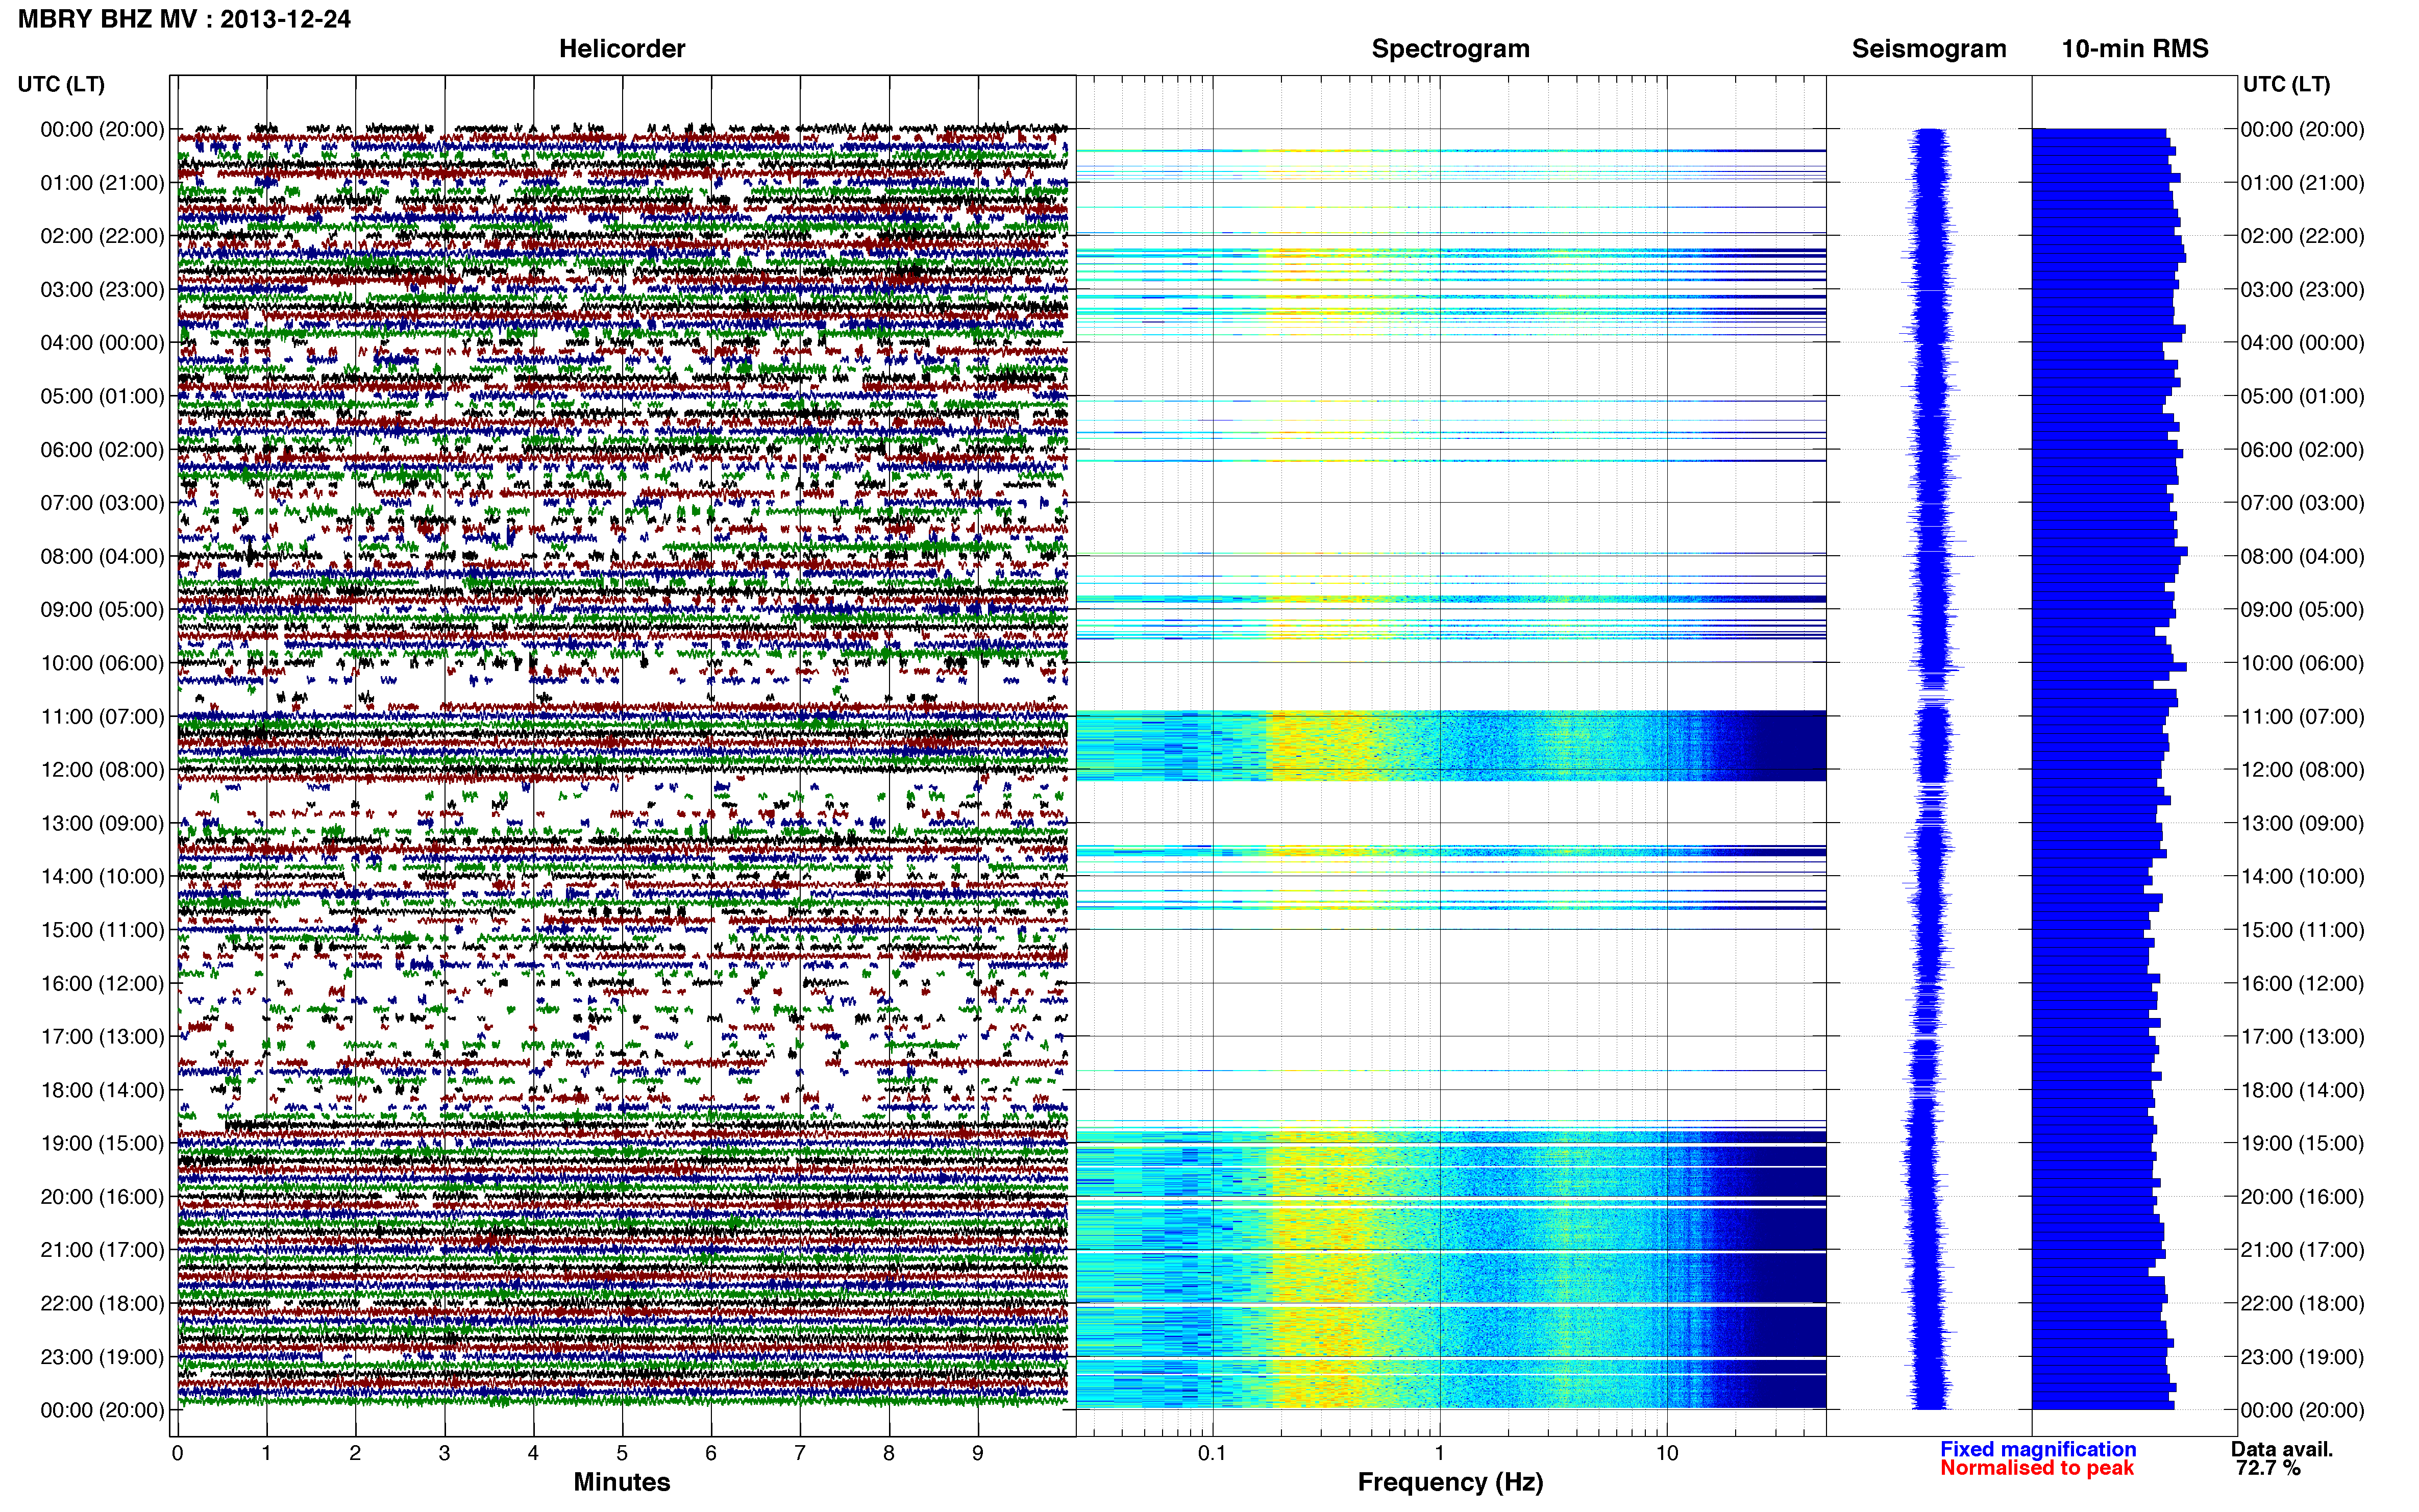This screenshot has width=2419, height=1512.
Task: Click the left '08:00 (04:00)' time label
Action: tap(102, 556)
